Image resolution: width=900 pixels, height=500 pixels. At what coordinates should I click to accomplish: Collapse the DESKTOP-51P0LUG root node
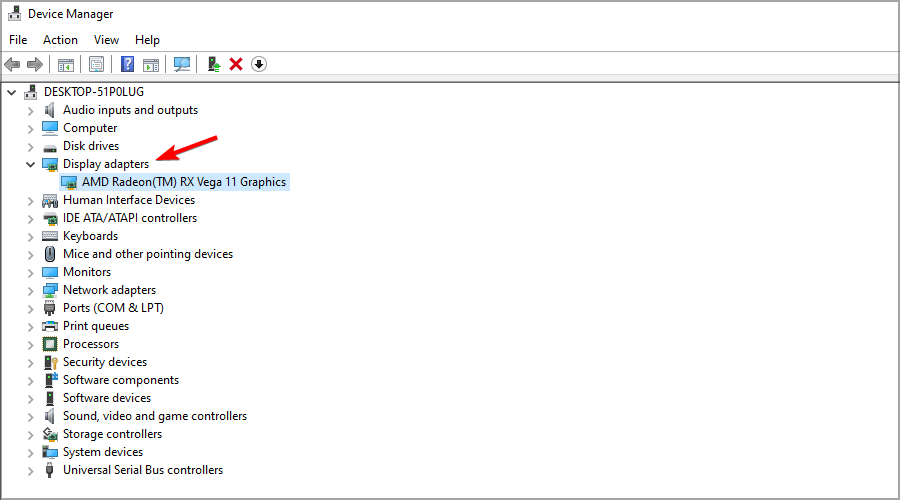[11, 92]
